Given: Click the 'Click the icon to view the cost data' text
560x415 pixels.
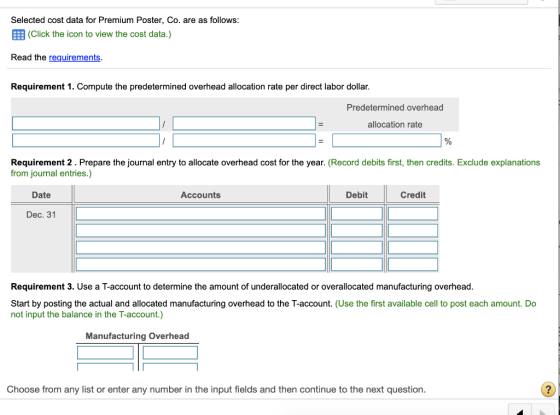Looking at the screenshot, I should tap(100, 34).
